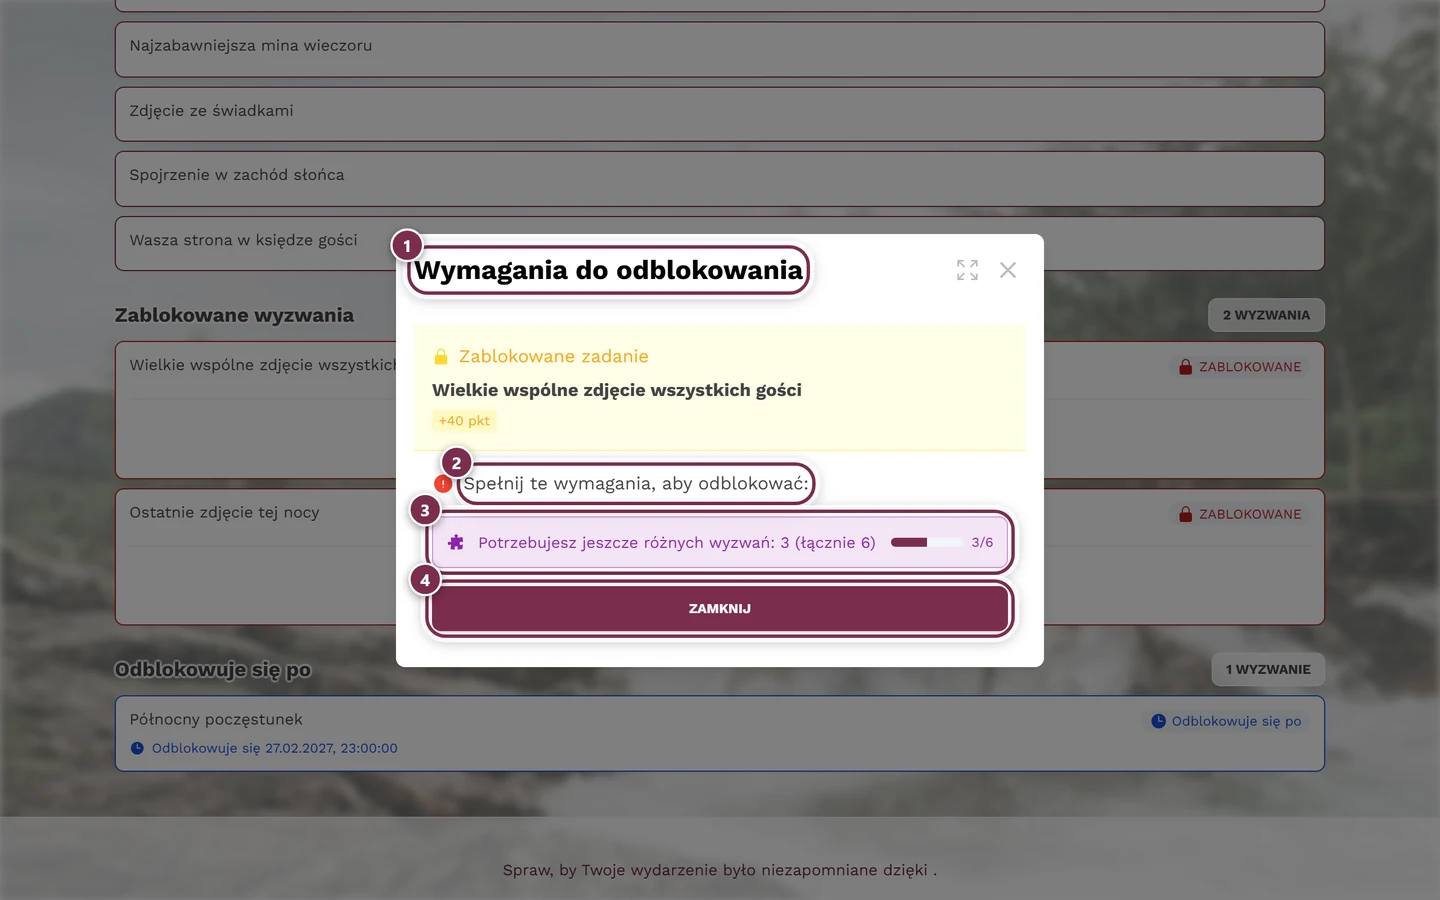1440x900 pixels.
Task: Click clock icon beside the 27.02.2027 unlock date
Action: 137,748
